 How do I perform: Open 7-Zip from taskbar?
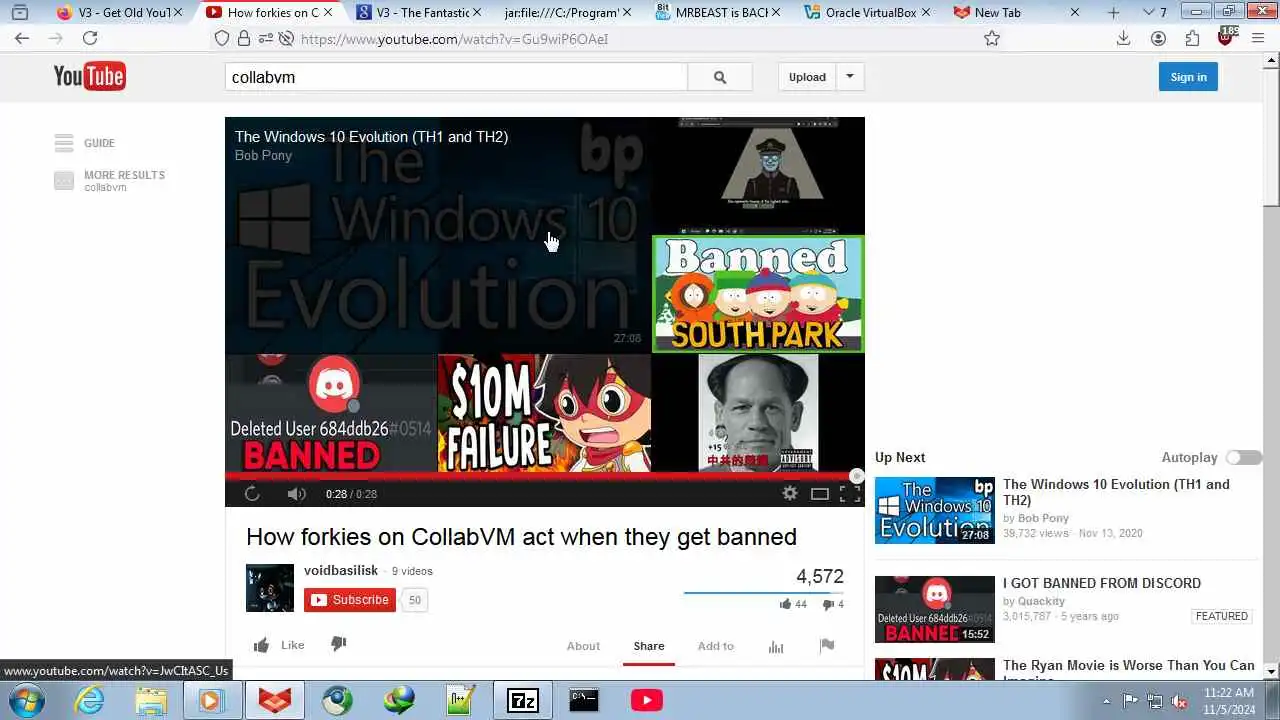coord(522,700)
